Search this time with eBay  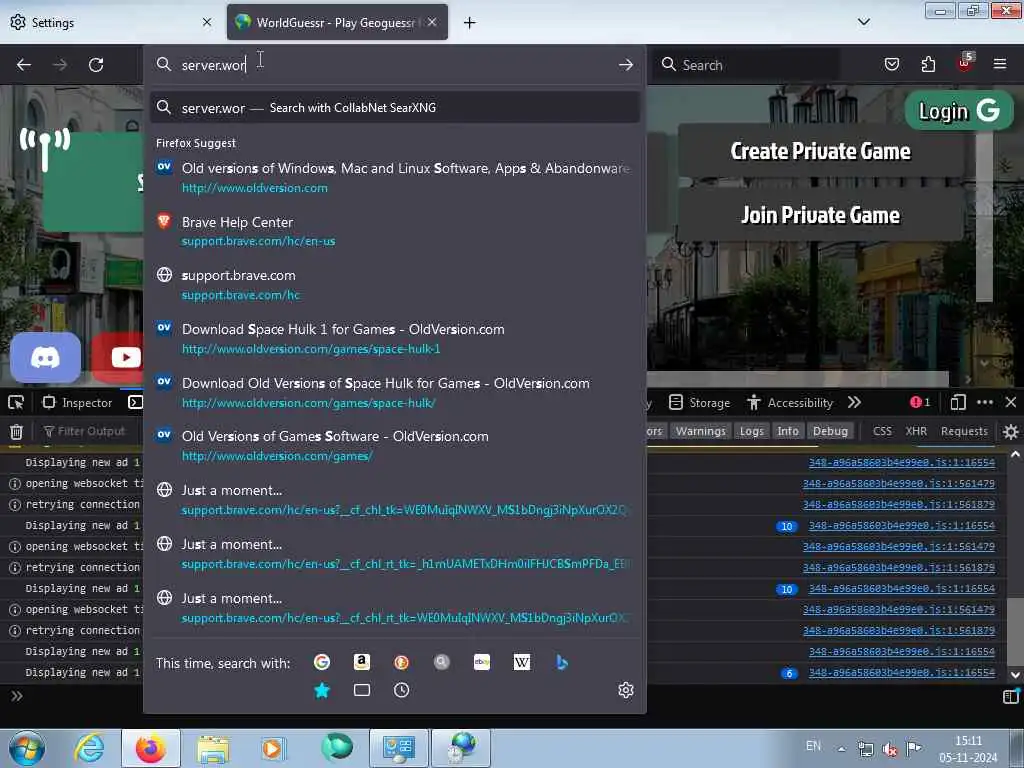(482, 662)
